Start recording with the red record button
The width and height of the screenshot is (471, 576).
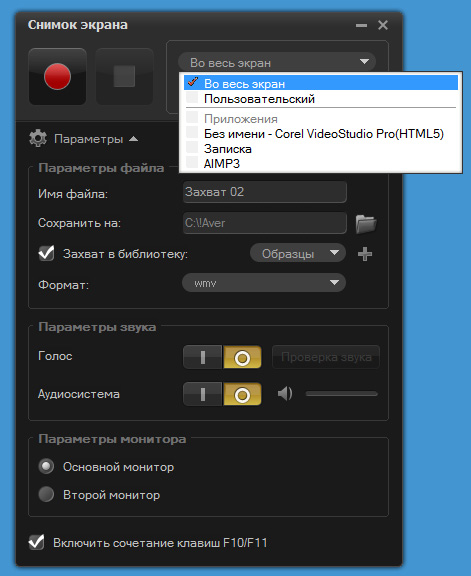[x=57, y=76]
